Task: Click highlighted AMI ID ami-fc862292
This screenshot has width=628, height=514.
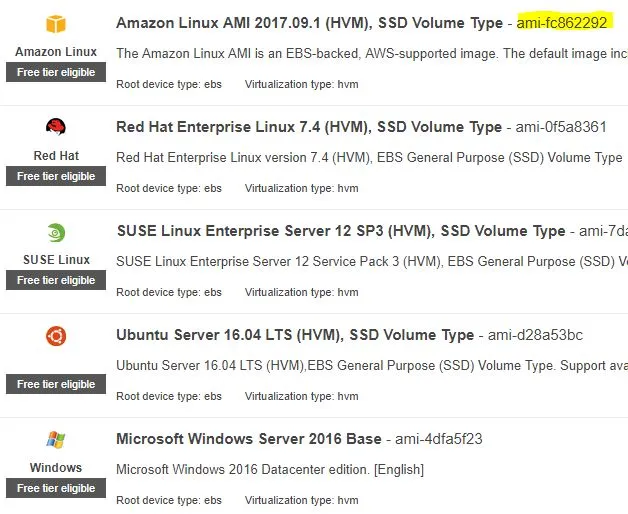Action: coord(562,23)
